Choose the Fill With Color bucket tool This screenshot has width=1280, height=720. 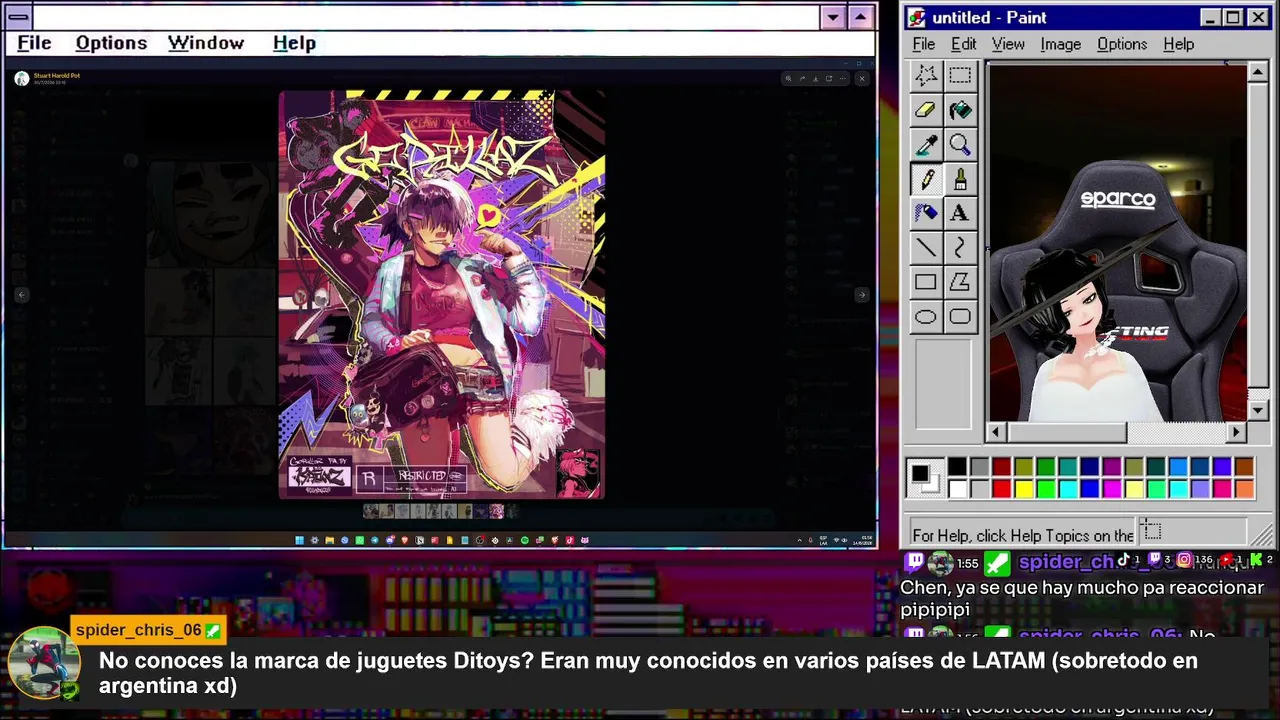click(960, 111)
